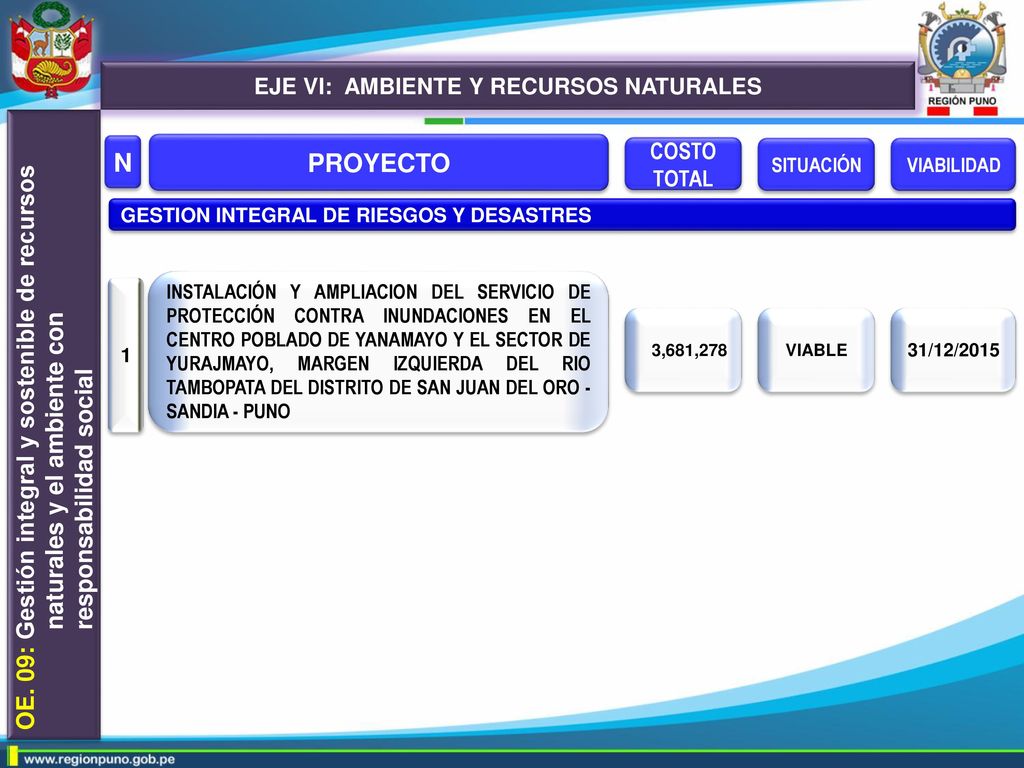Image resolution: width=1024 pixels, height=768 pixels.
Task: Click the VIABLE status cell
Action: click(816, 350)
